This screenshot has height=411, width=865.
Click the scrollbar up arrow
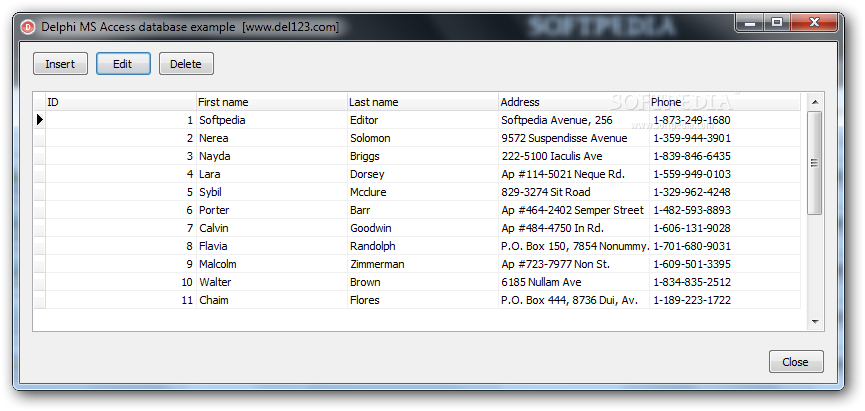click(814, 102)
